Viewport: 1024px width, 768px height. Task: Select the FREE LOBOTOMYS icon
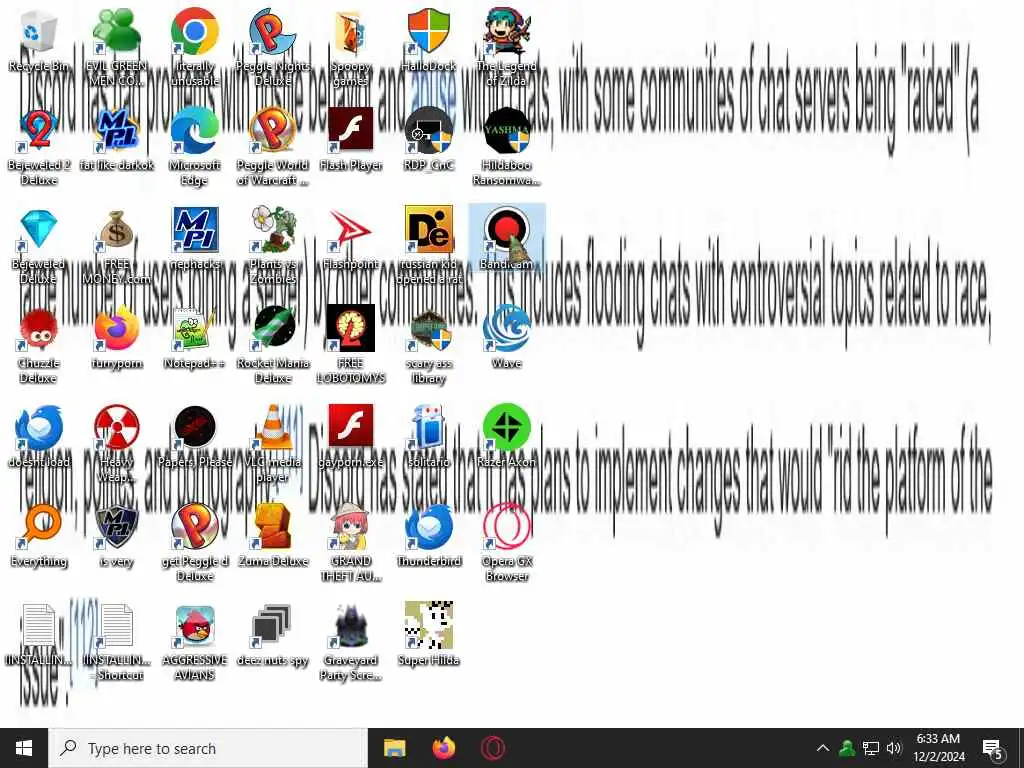pos(351,329)
